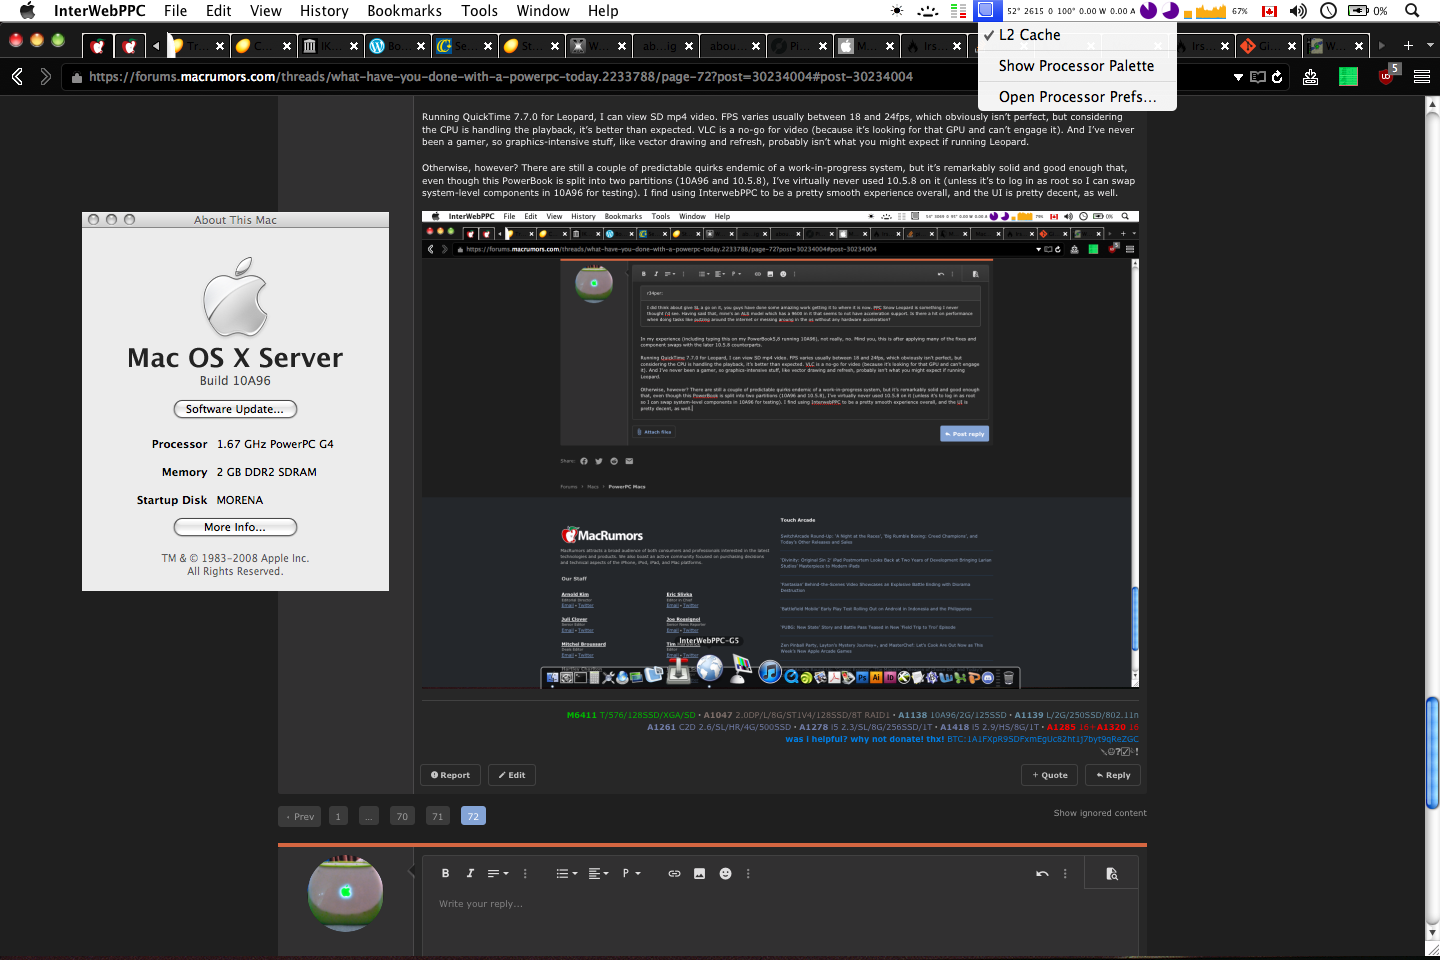Screen dimensions: 1440x960
Task: Expand the text alignment dropdown in editor
Action: 598,873
